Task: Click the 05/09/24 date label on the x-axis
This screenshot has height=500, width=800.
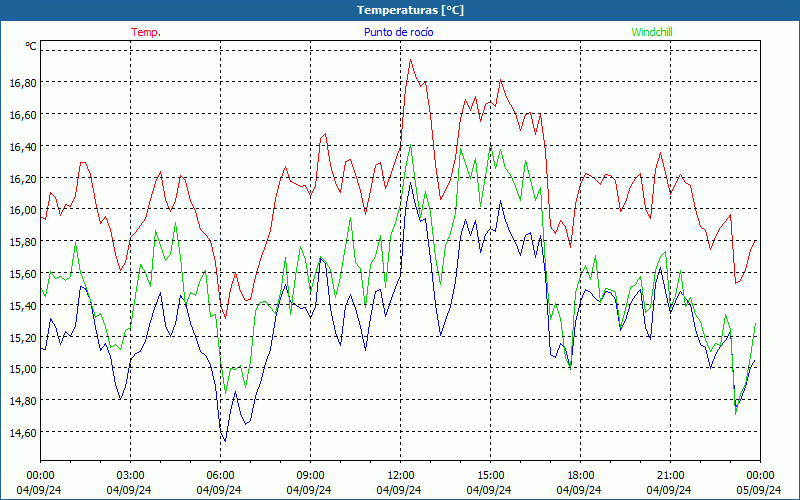Action: pos(759,490)
